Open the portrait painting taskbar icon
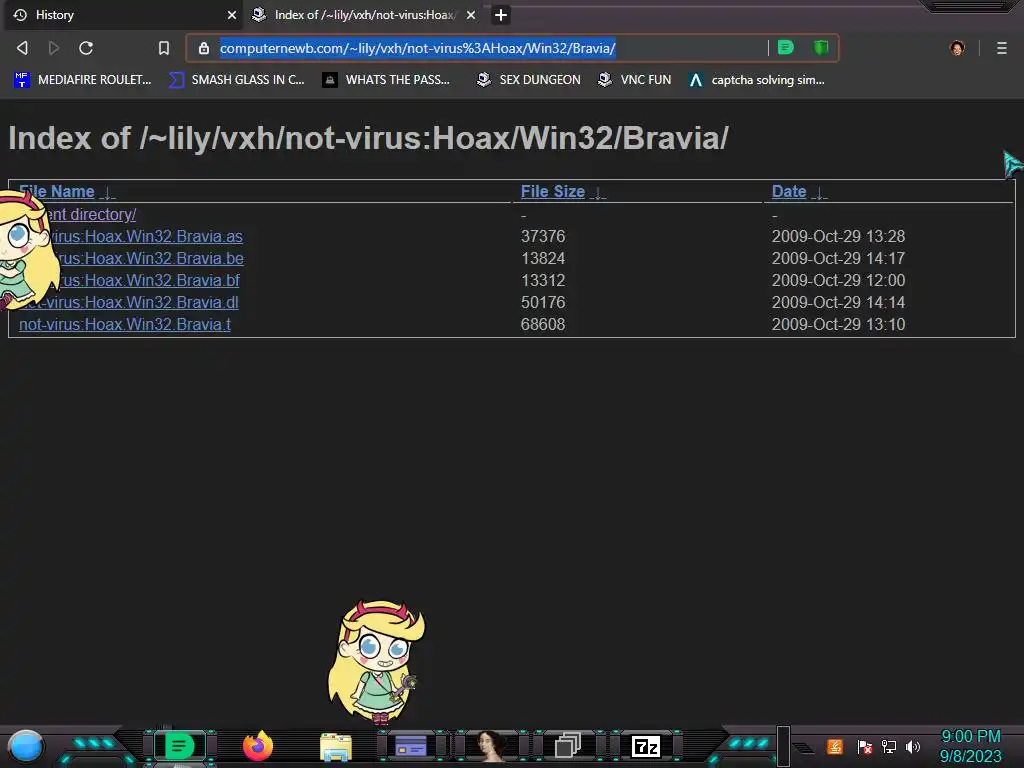Screen dimensions: 1024x768 [x=490, y=746]
